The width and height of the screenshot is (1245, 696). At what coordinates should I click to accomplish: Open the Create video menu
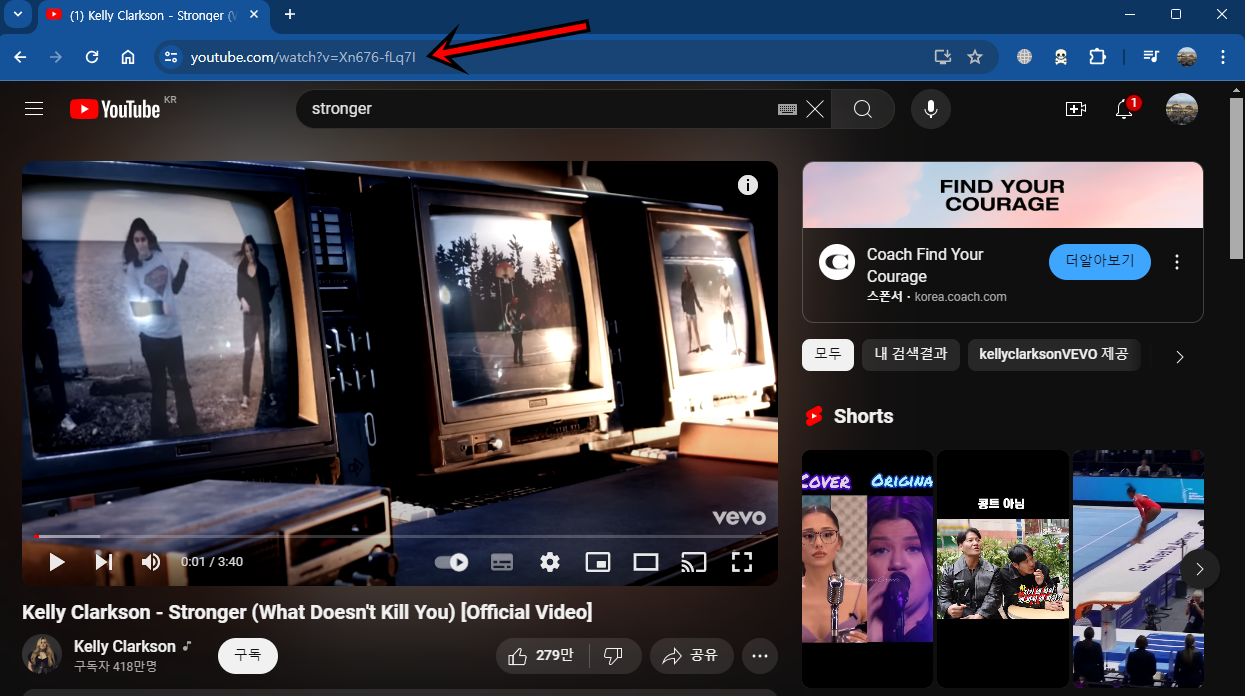[1076, 109]
